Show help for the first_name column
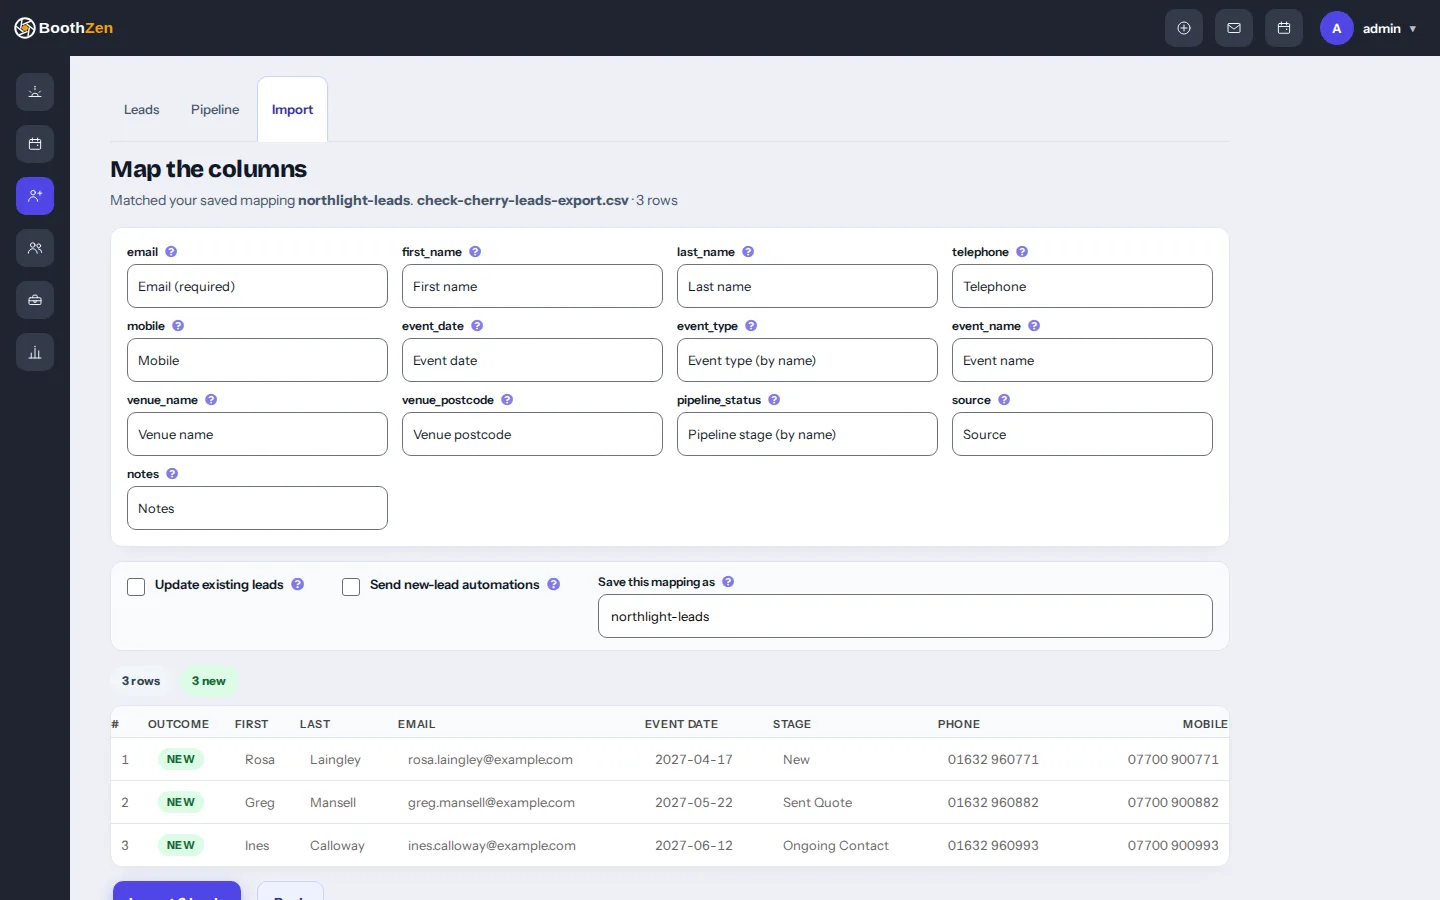The image size is (1440, 900). pyautogui.click(x=475, y=252)
